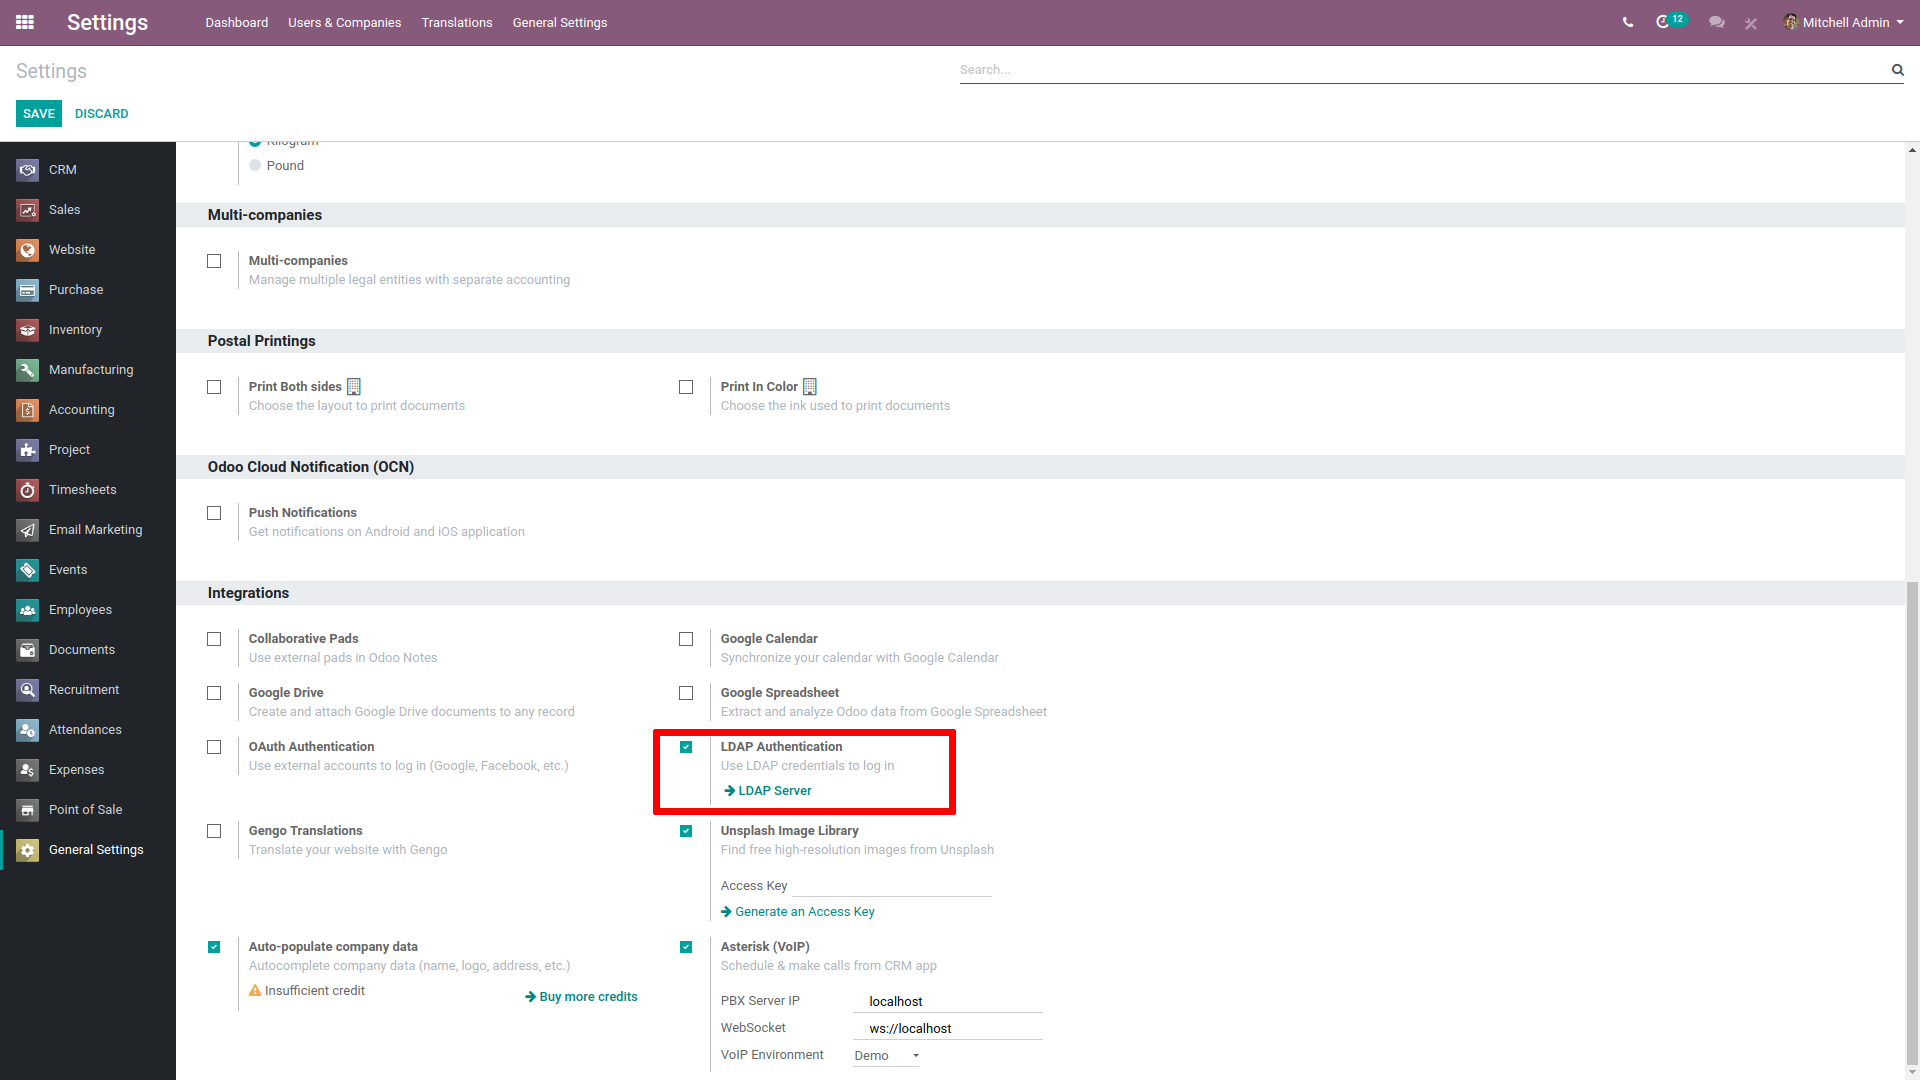Click the SAVE button
Viewport: 1920px width, 1080px height.
click(x=38, y=112)
